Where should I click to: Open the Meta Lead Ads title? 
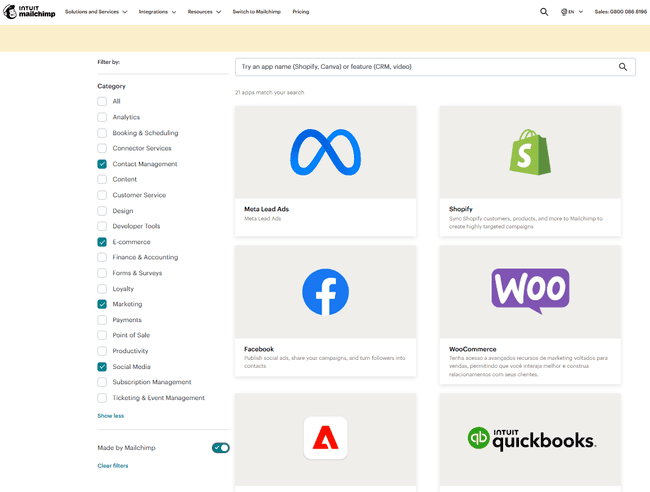(267, 209)
